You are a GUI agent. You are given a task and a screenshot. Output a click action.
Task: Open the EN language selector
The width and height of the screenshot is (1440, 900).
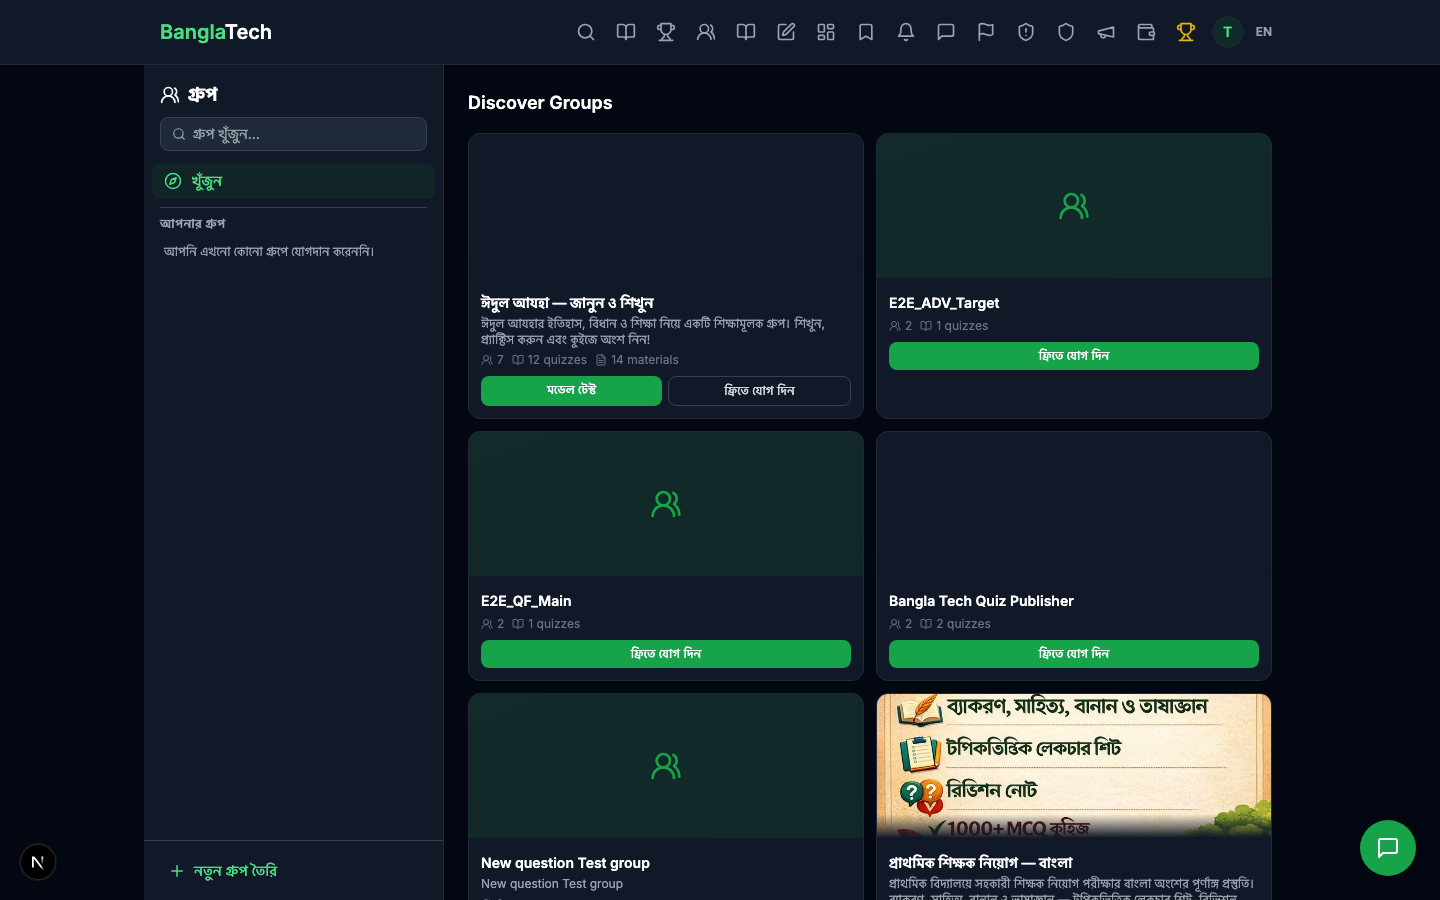(x=1263, y=32)
